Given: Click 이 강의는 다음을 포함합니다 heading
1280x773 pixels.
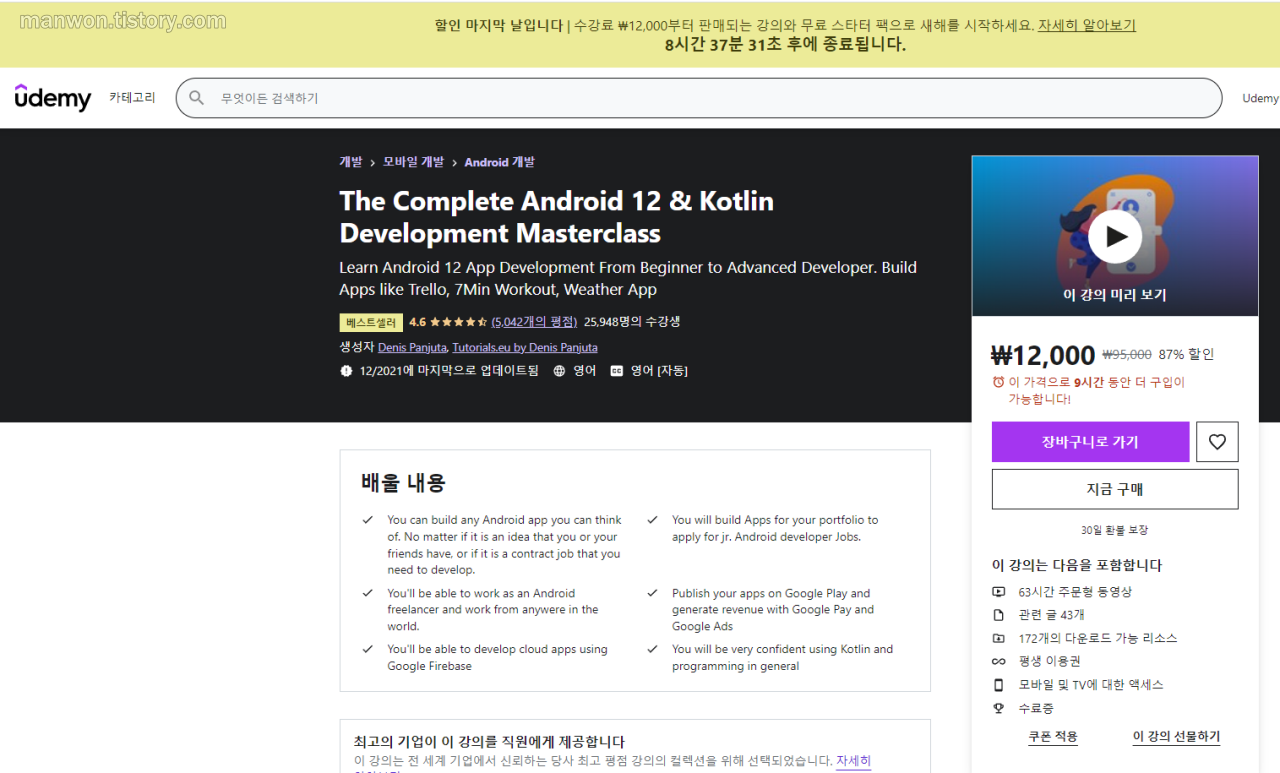Looking at the screenshot, I should (x=1077, y=565).
